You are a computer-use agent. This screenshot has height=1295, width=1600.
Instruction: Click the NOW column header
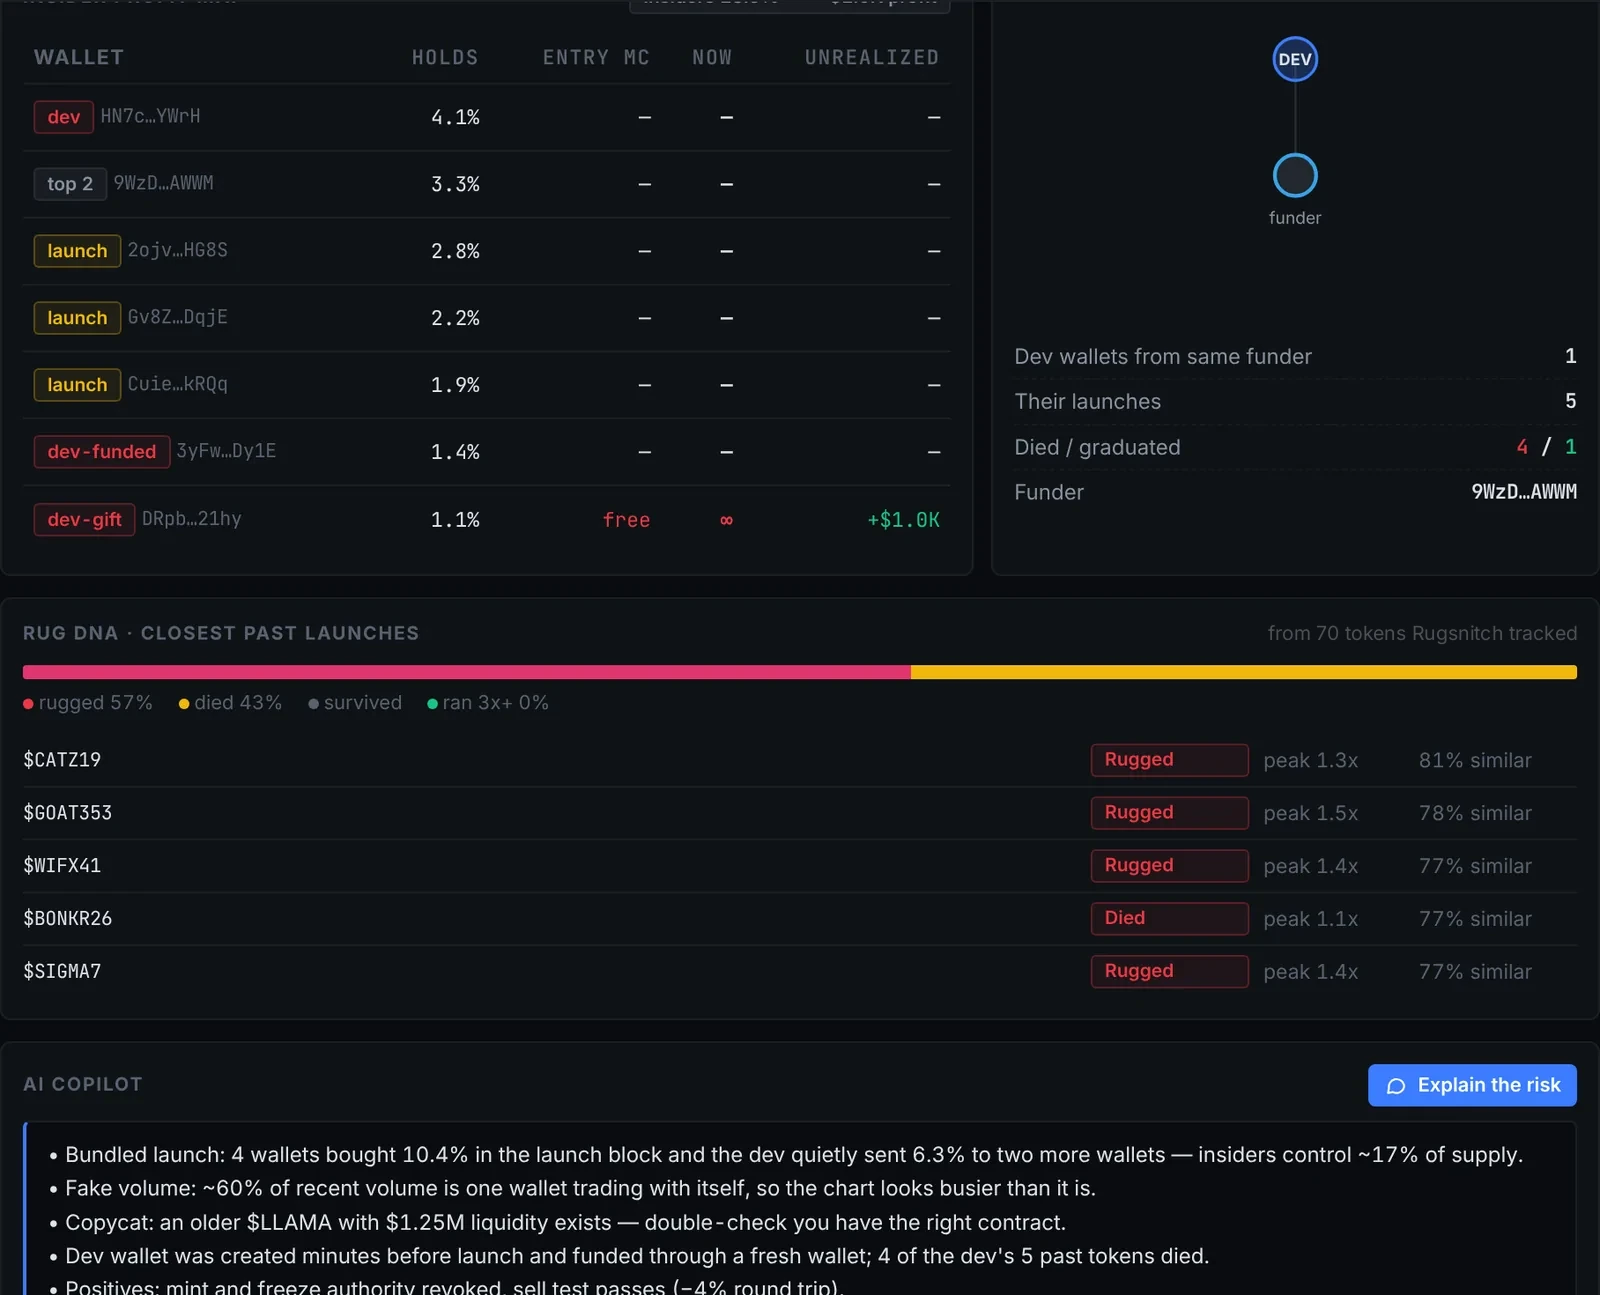tap(712, 57)
